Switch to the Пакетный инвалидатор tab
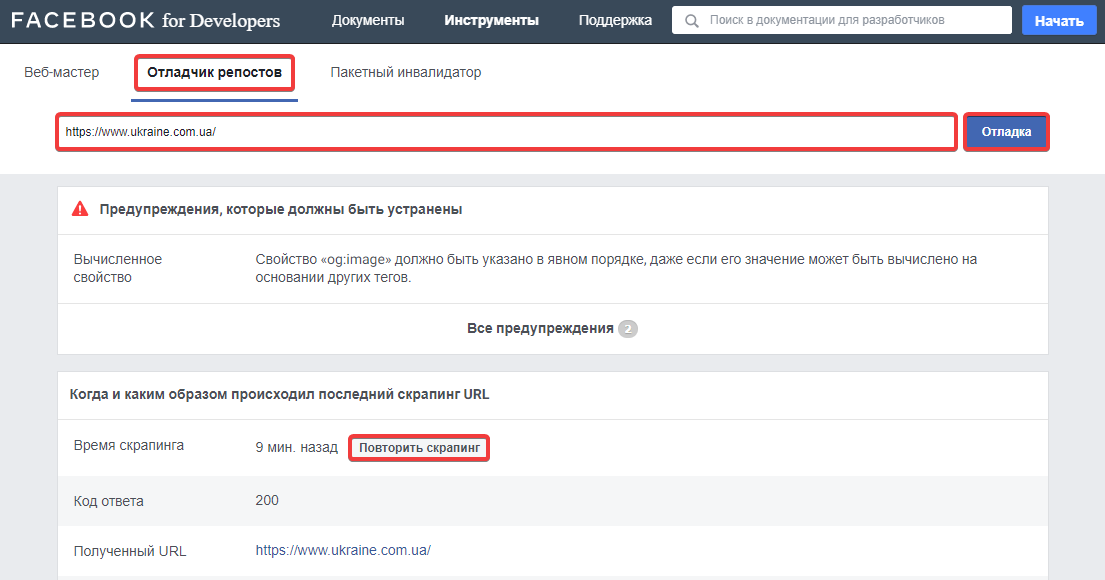Viewport: 1105px width, 580px height. point(405,72)
